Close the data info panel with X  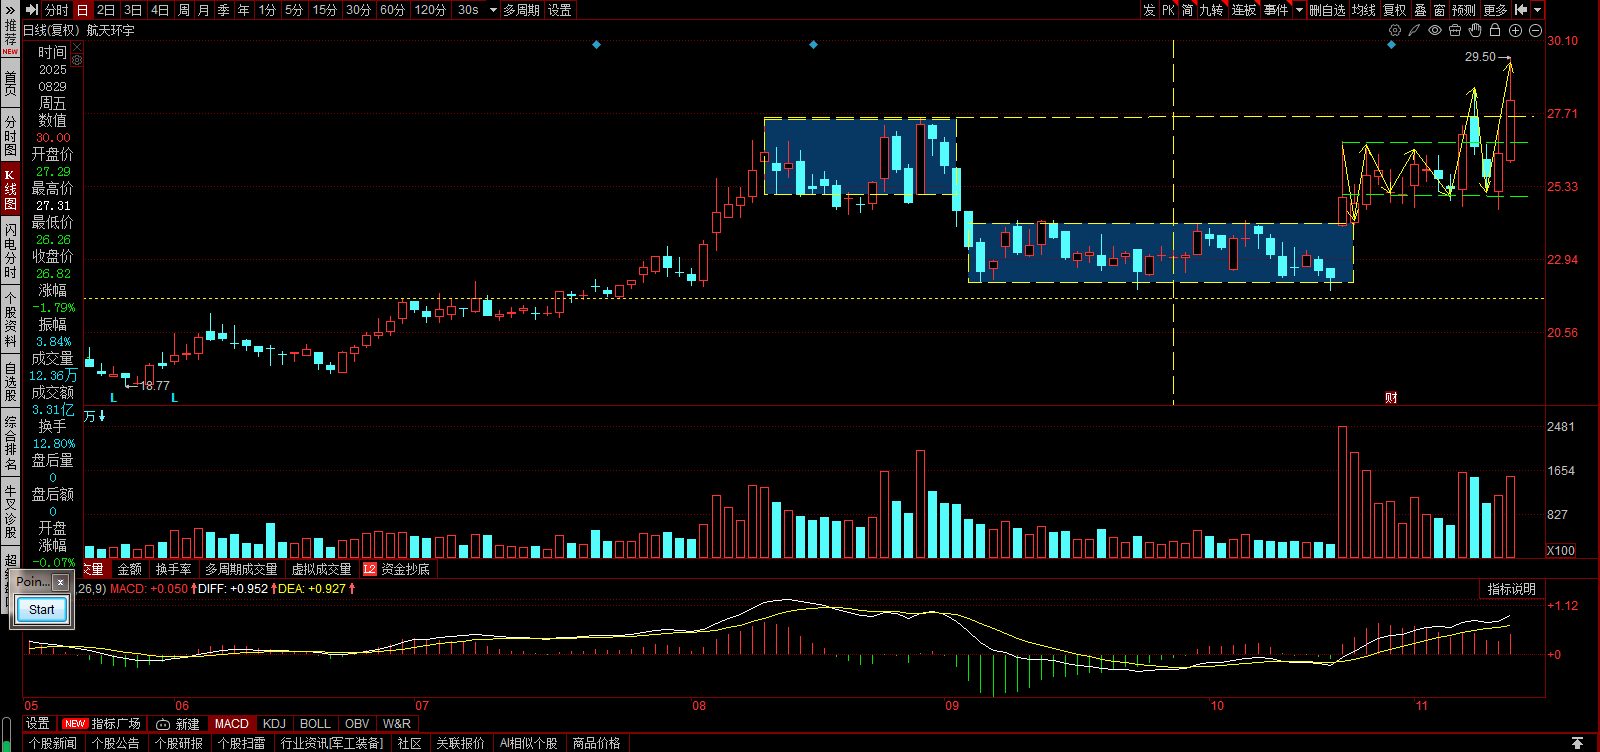pyautogui.click(x=77, y=47)
